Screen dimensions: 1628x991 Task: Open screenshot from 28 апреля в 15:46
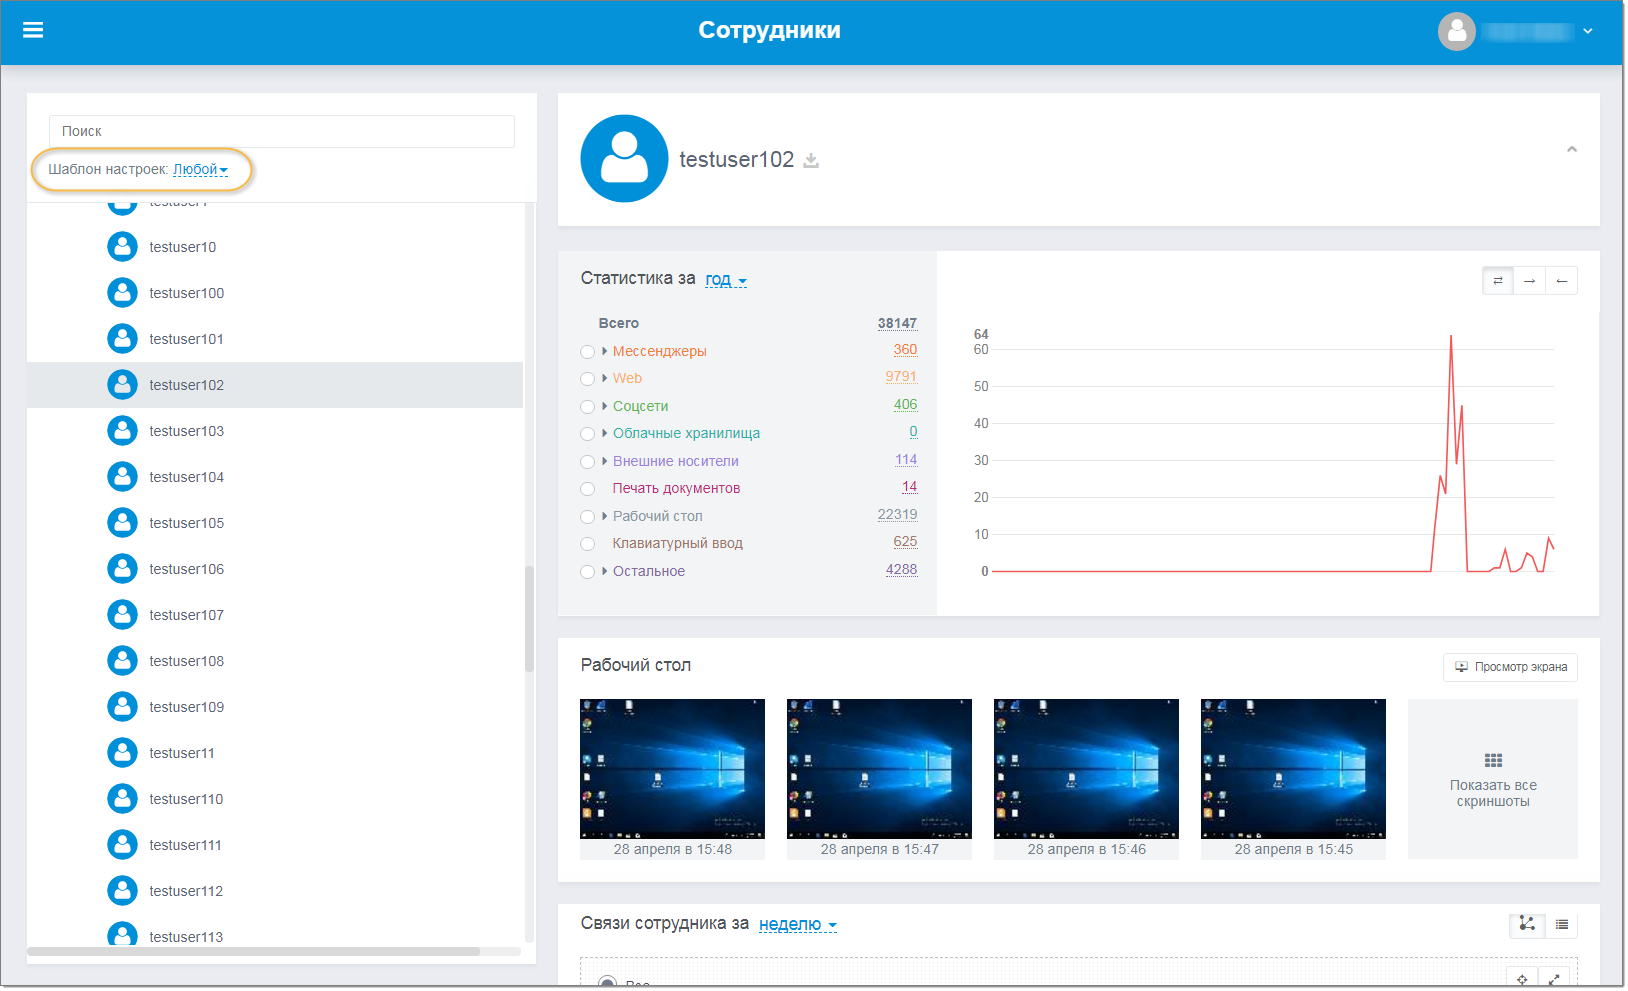[x=1086, y=768]
